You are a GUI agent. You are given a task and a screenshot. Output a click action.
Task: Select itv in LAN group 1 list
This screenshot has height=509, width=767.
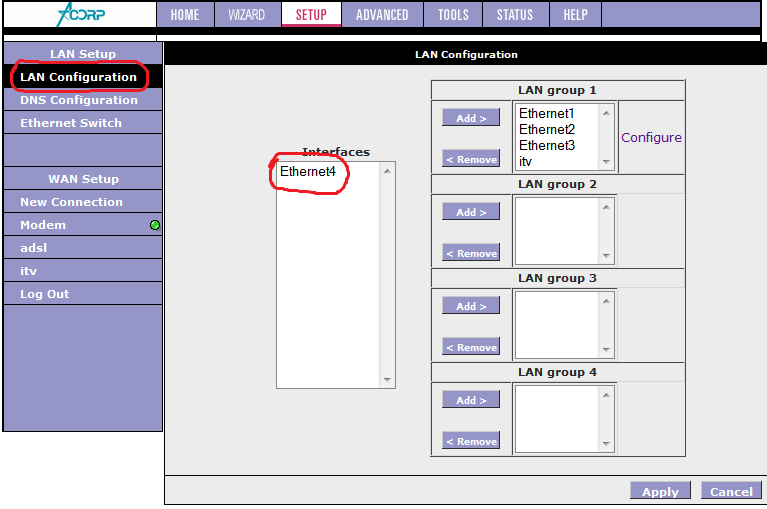(x=525, y=161)
